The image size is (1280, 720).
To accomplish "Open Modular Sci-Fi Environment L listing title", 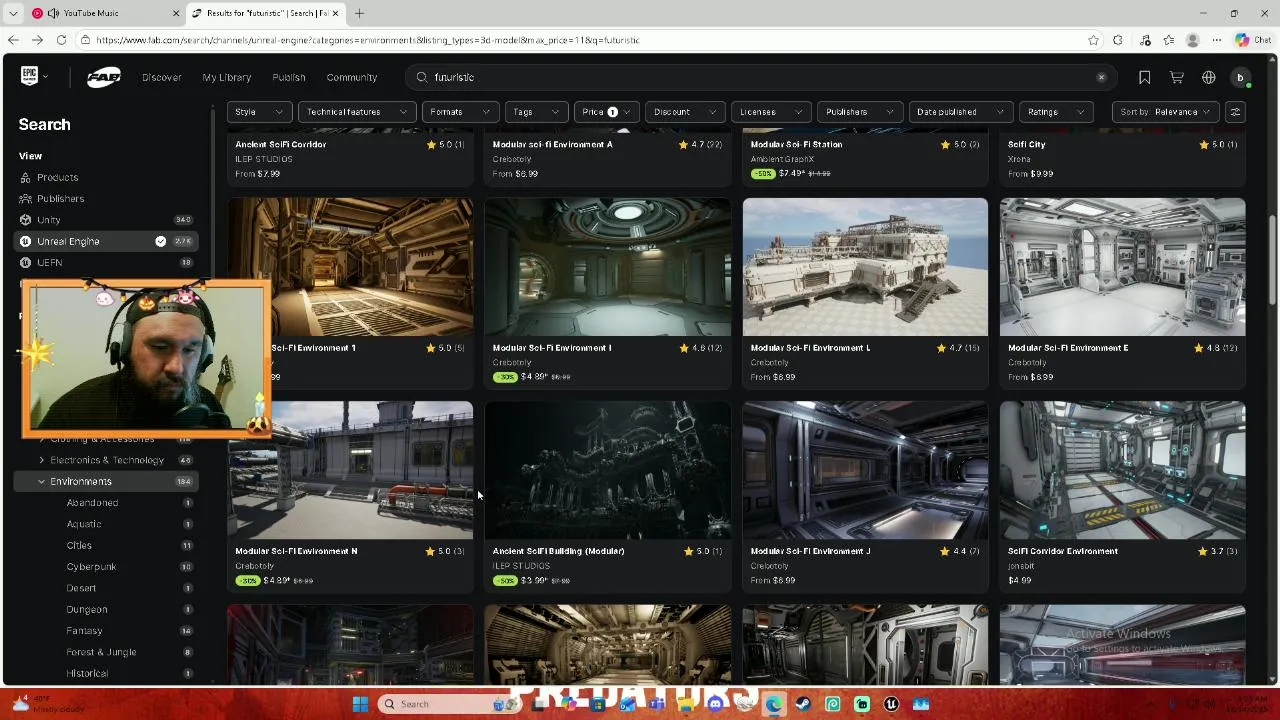I will click(x=810, y=348).
